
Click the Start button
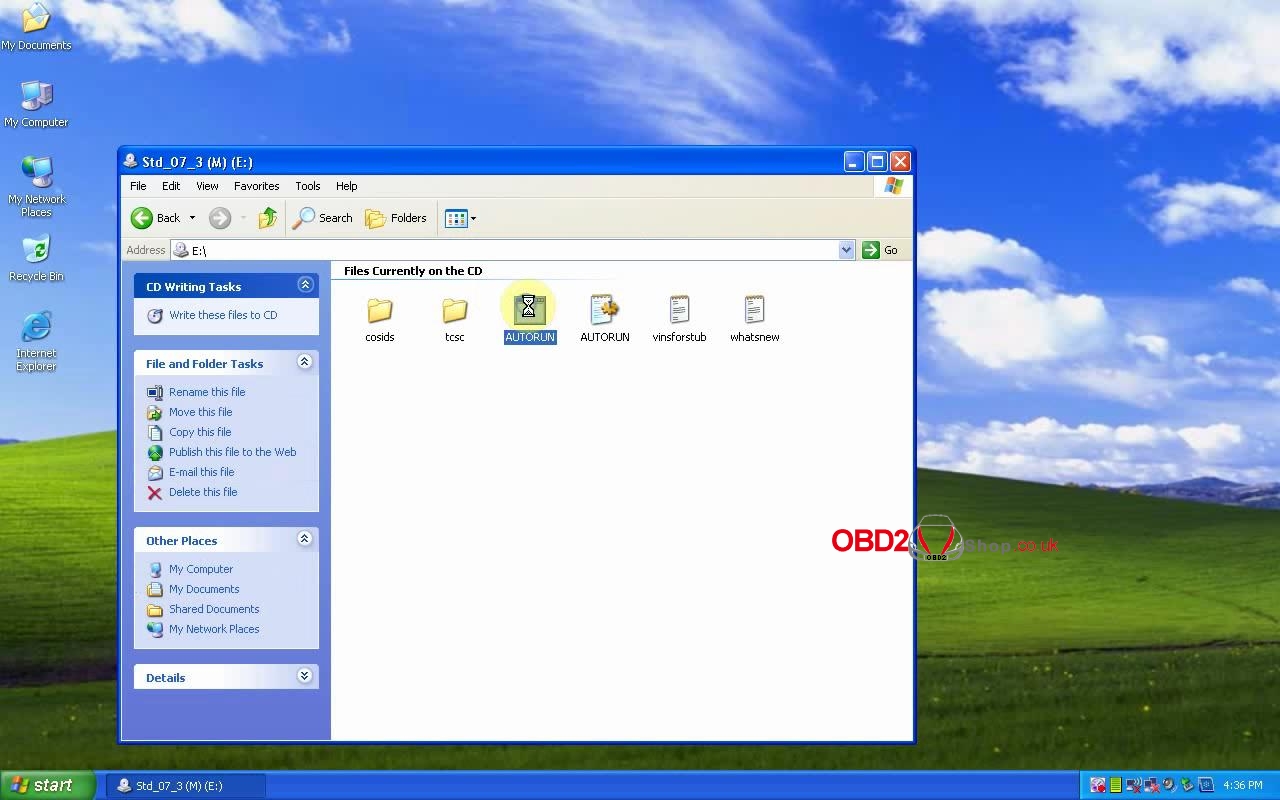47,785
